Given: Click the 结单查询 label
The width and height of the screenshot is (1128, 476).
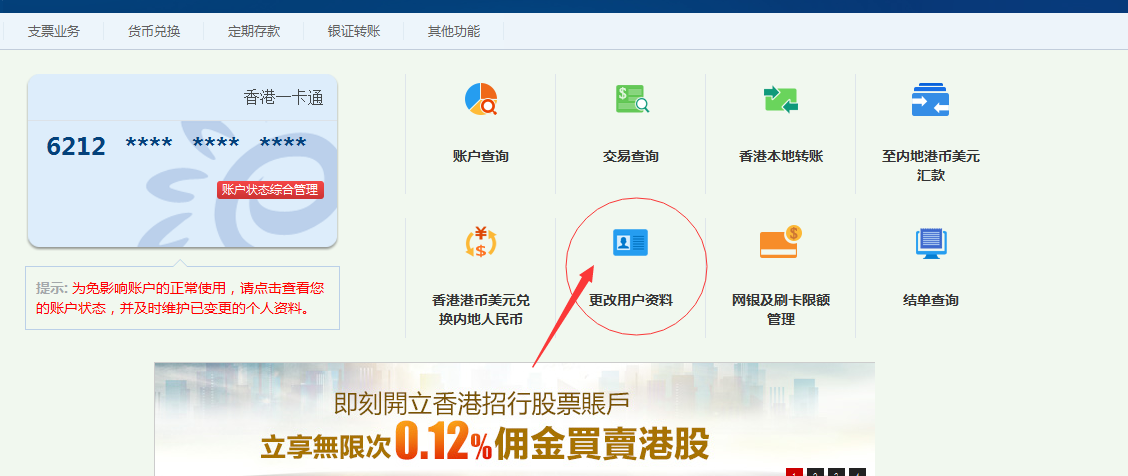Looking at the screenshot, I should (931, 300).
